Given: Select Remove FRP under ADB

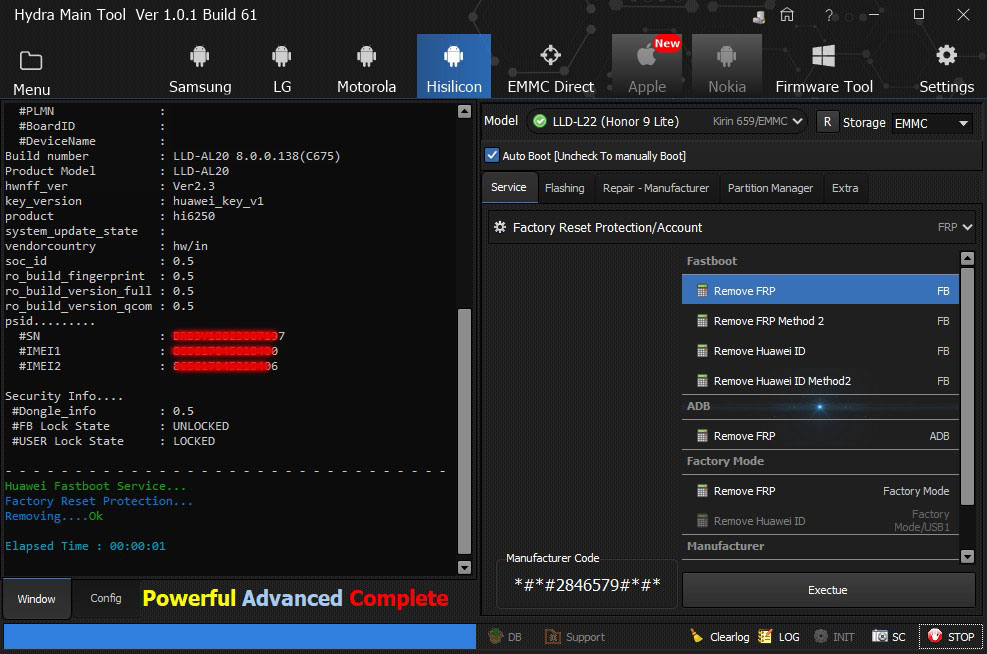Looking at the screenshot, I should [820, 436].
